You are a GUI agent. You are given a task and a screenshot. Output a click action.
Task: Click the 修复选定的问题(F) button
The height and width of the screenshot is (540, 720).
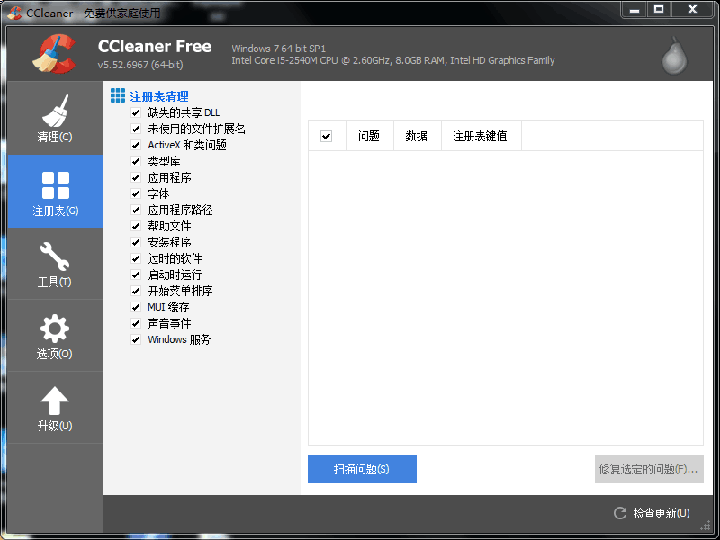tap(649, 469)
